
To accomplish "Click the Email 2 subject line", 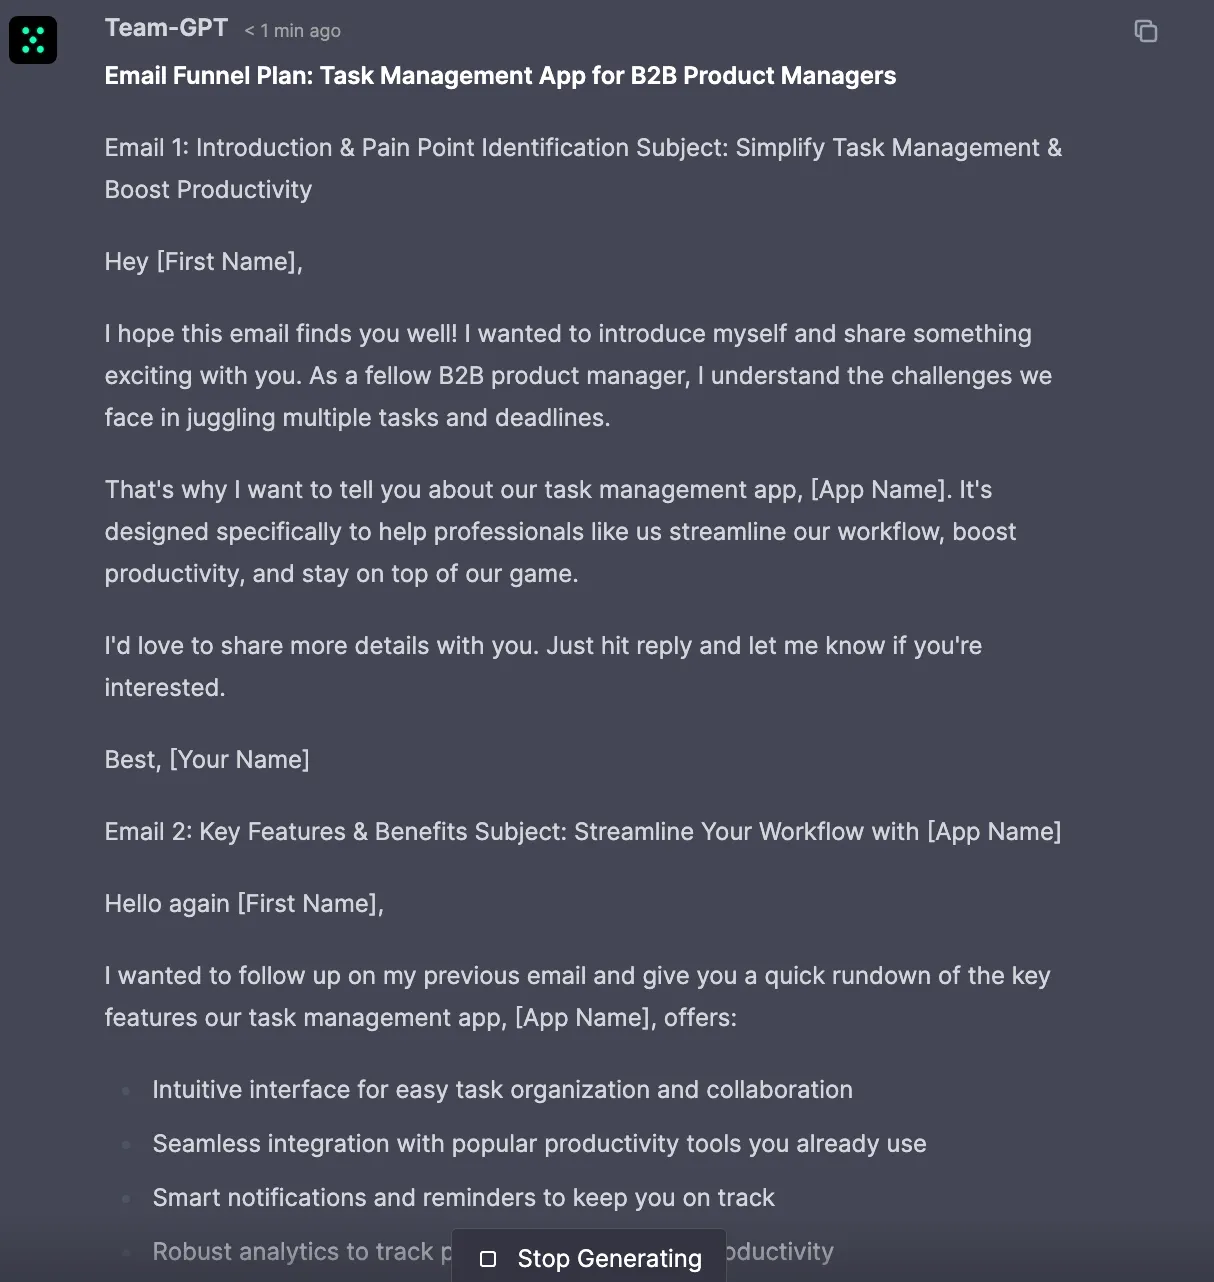I will point(582,831).
